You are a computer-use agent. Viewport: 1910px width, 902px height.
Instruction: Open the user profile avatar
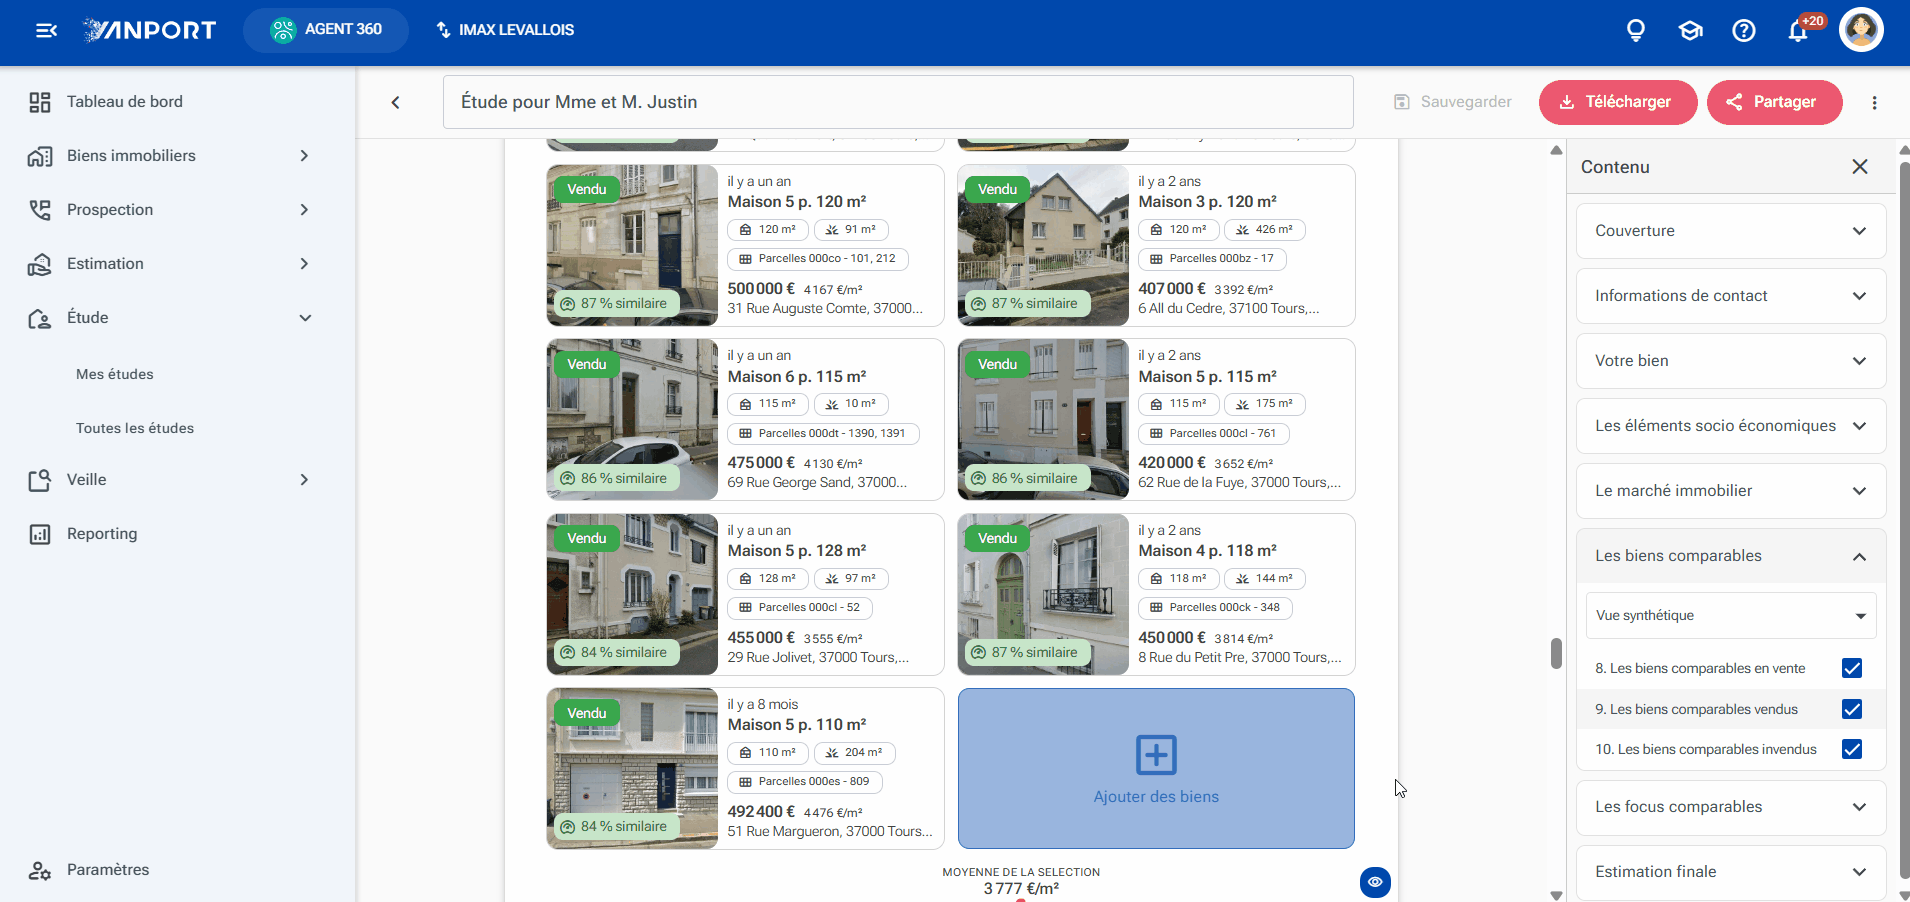1861,29
